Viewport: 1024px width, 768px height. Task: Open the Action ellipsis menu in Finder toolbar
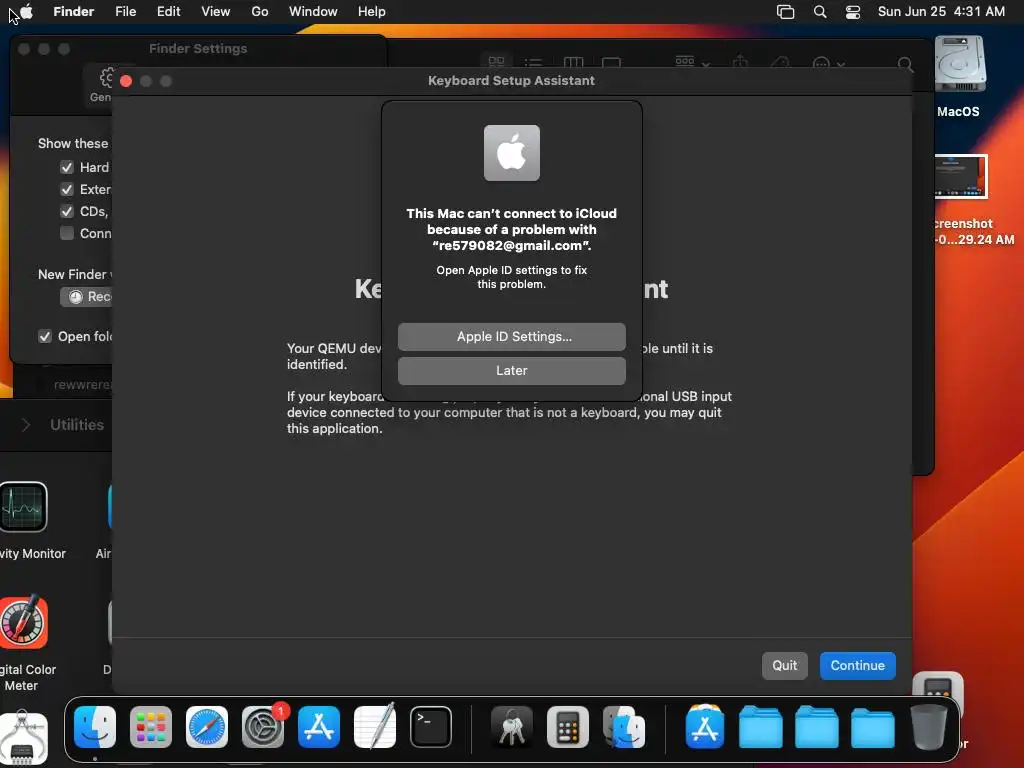click(x=827, y=64)
